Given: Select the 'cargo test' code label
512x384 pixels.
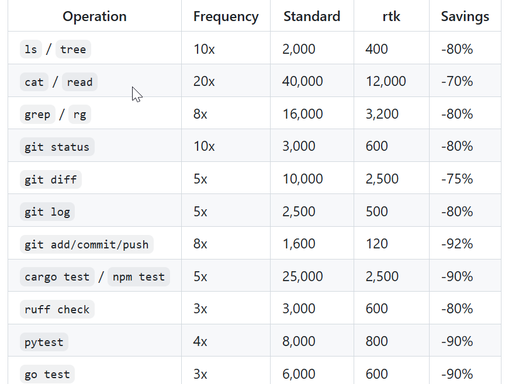Looking at the screenshot, I should pos(57,277).
